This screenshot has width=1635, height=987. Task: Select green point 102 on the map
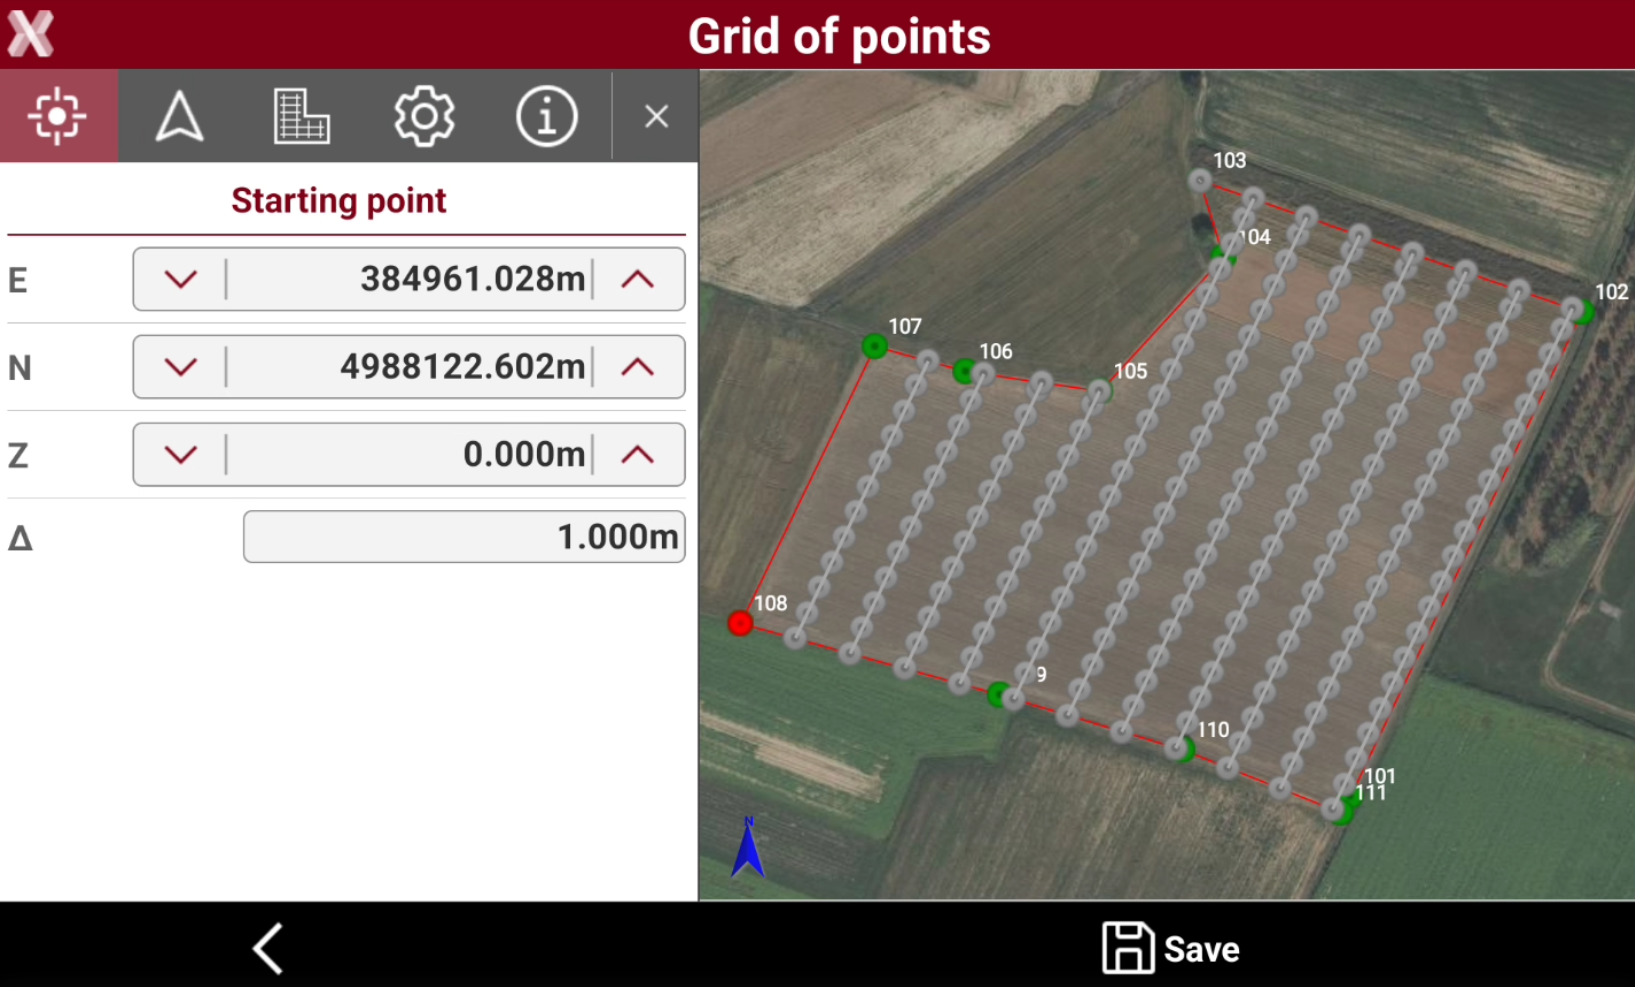(x=1582, y=311)
